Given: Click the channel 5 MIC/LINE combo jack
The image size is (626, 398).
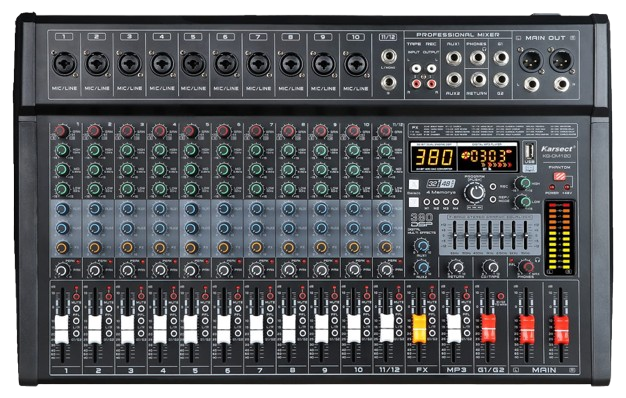Looking at the screenshot, I should tap(194, 63).
